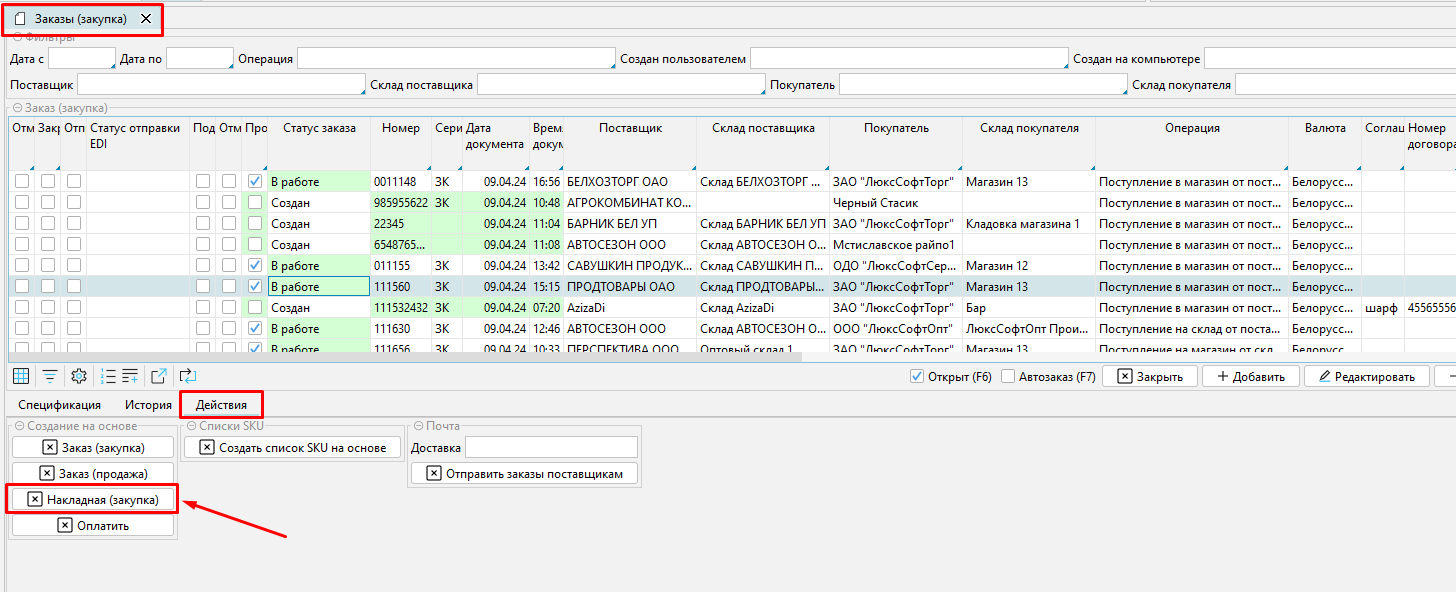Click the list-with-plus icon in toolbar
Screen dimensions: 1456x592
pyautogui.click(x=131, y=376)
